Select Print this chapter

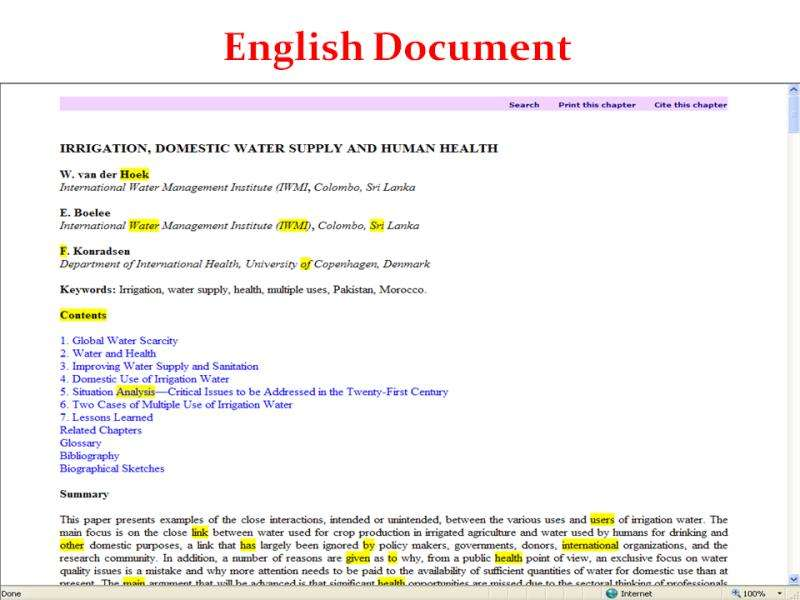[x=597, y=105]
